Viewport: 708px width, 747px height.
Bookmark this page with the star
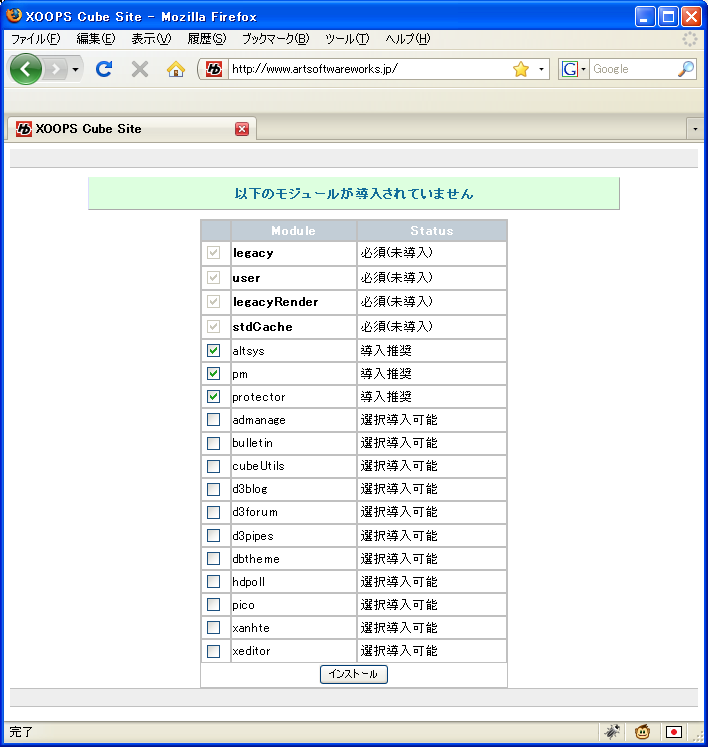pos(520,69)
